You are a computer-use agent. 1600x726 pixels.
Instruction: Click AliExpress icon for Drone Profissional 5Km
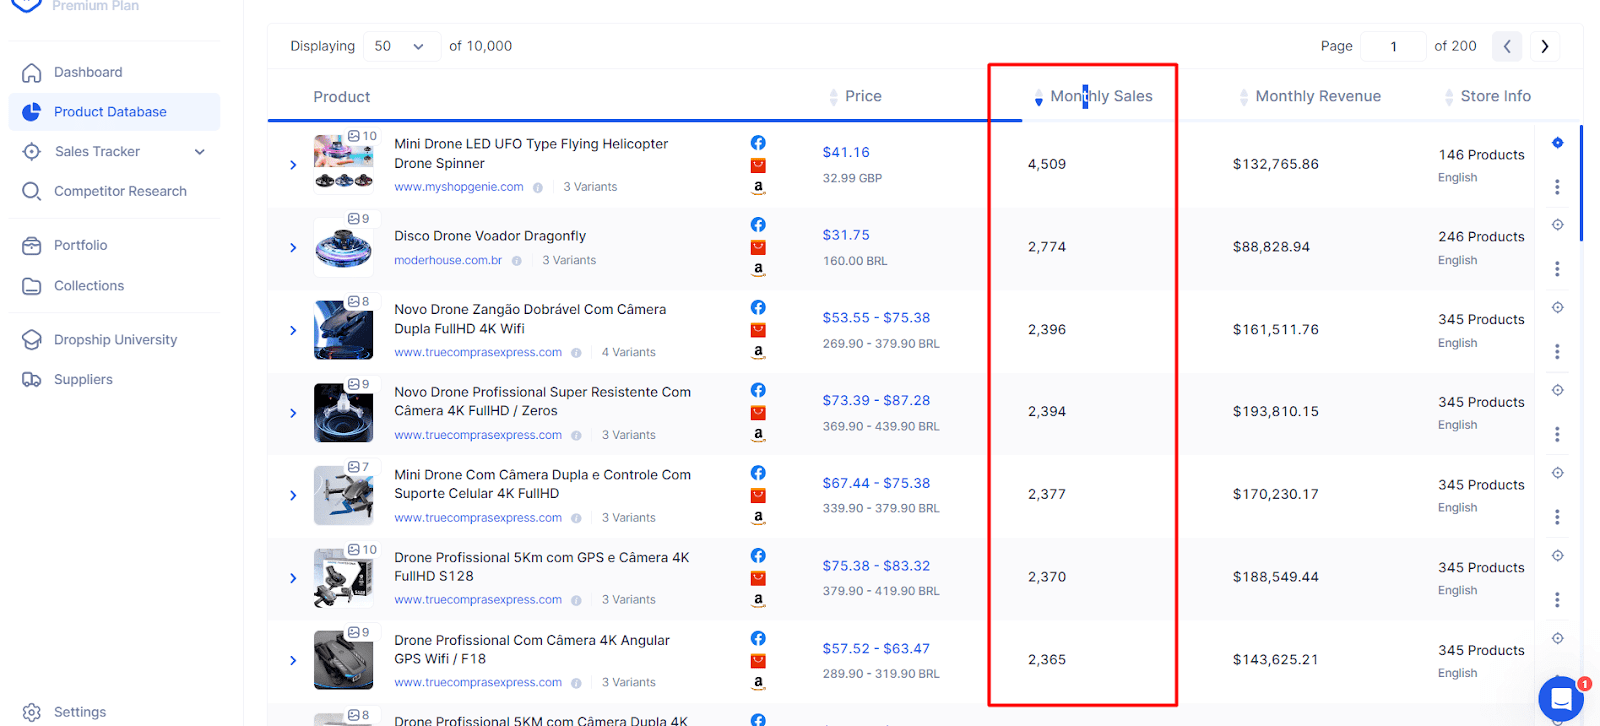(x=758, y=578)
